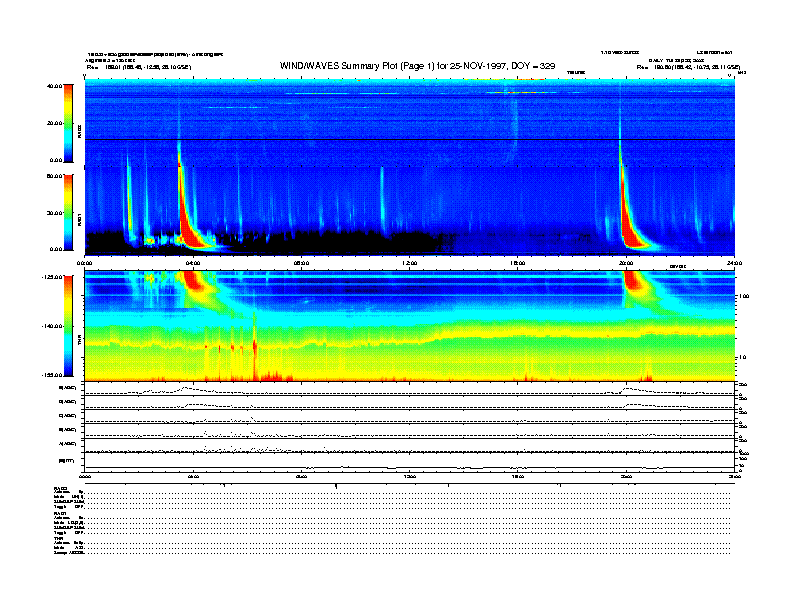Click the RAD1 intensity color bar

point(68,213)
